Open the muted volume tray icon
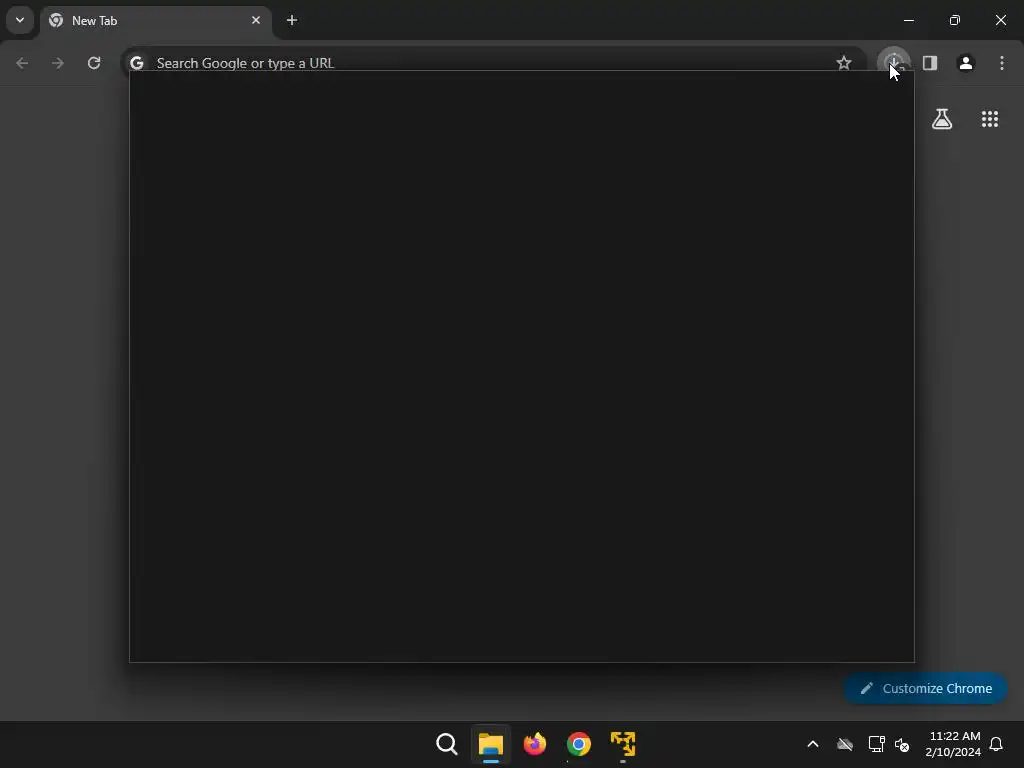This screenshot has height=768, width=1024. (902, 744)
